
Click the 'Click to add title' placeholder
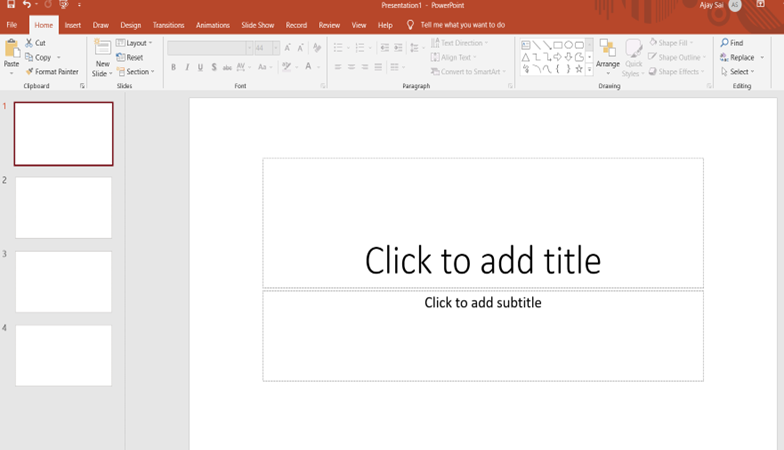pos(482,260)
